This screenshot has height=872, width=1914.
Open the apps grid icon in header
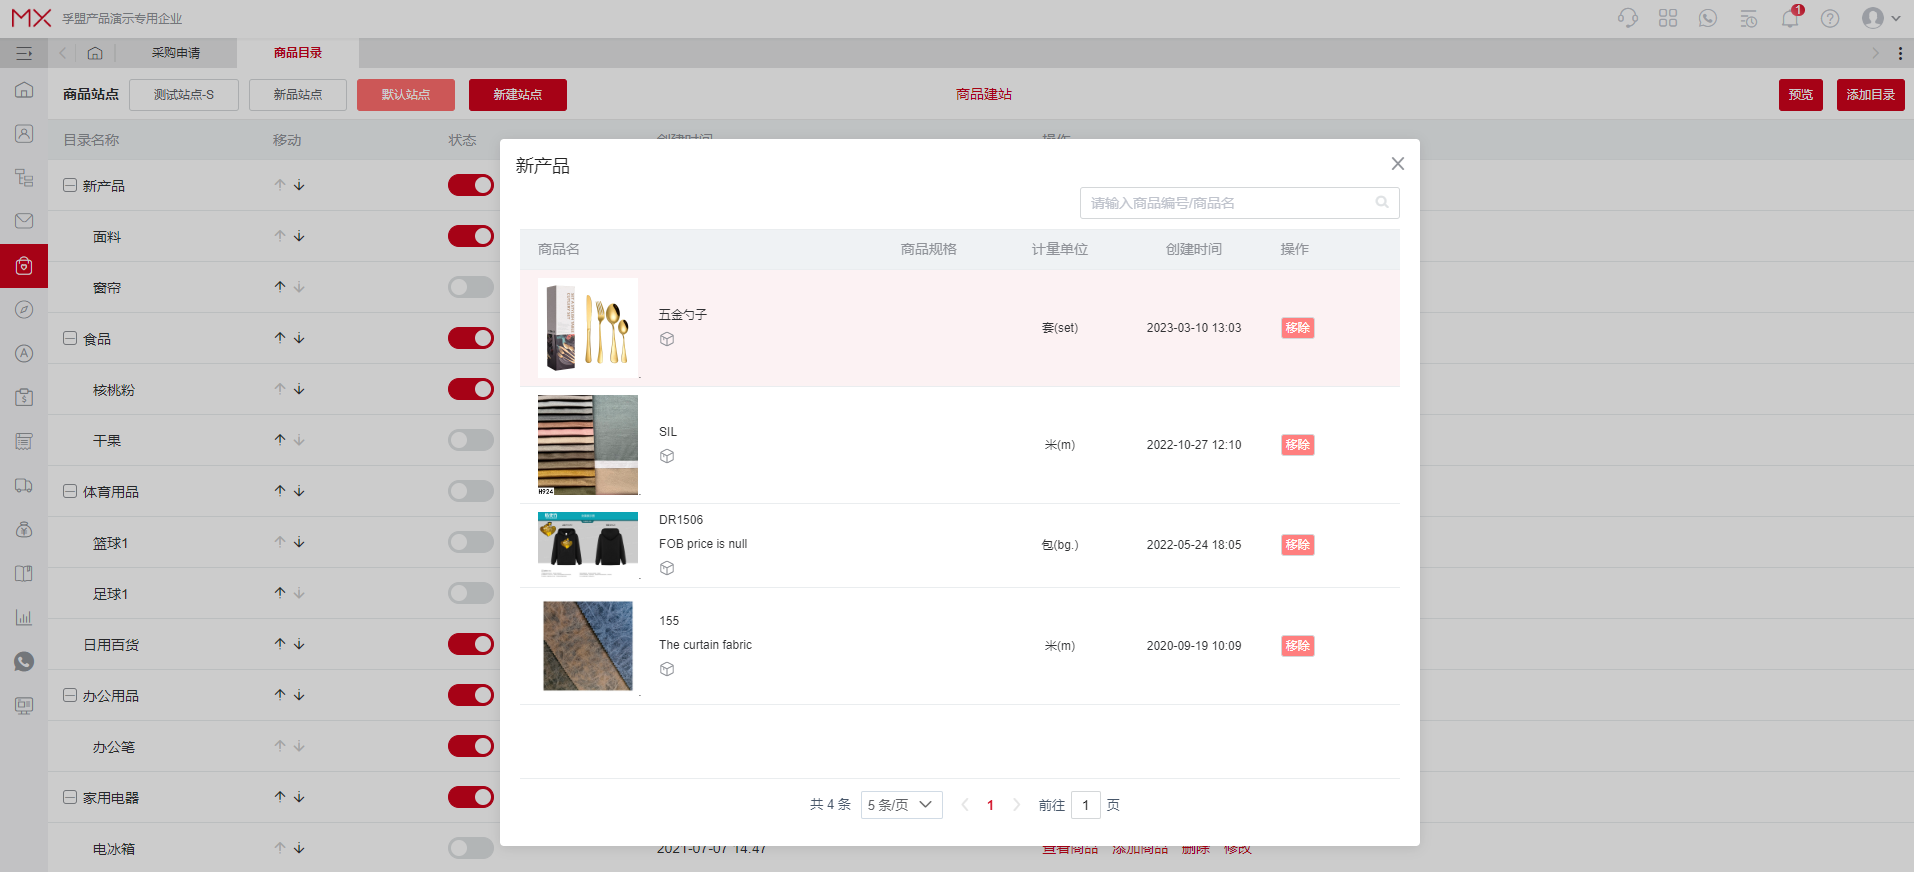point(1668,19)
